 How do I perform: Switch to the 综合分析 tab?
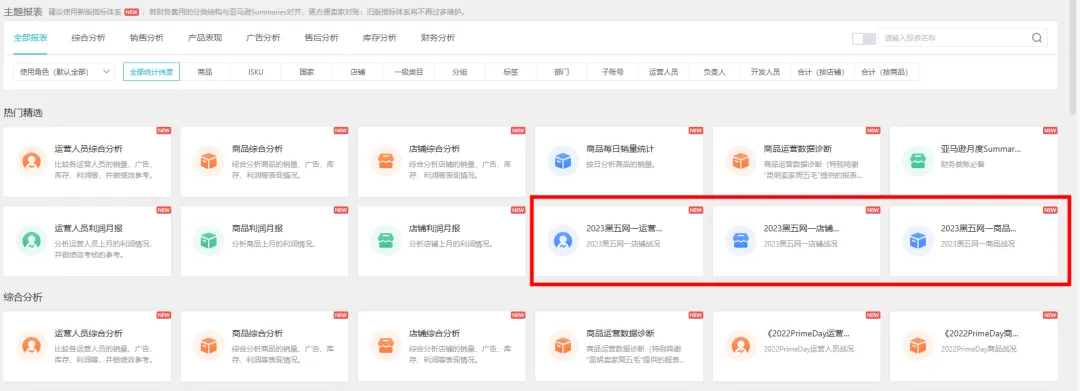pos(88,38)
